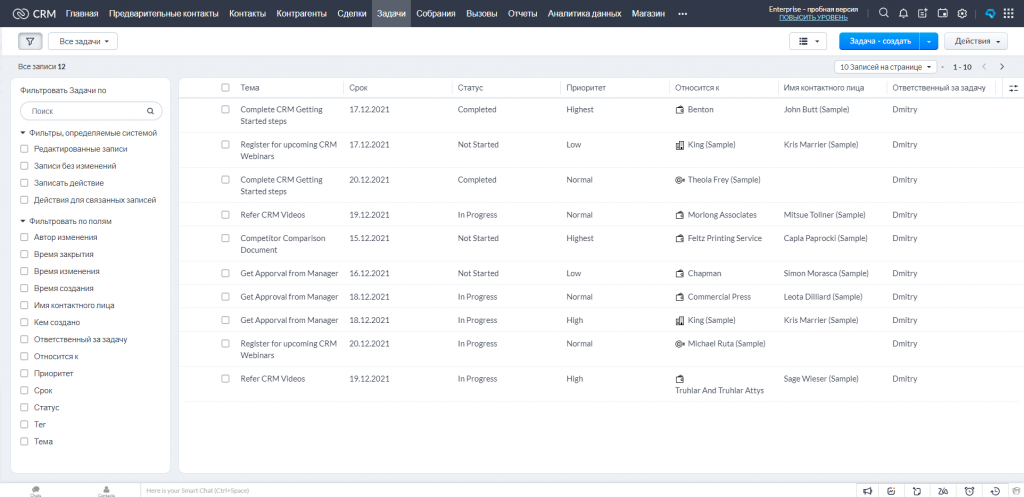Click the Срок column header
This screenshot has height=497, width=1024.
click(x=357, y=88)
